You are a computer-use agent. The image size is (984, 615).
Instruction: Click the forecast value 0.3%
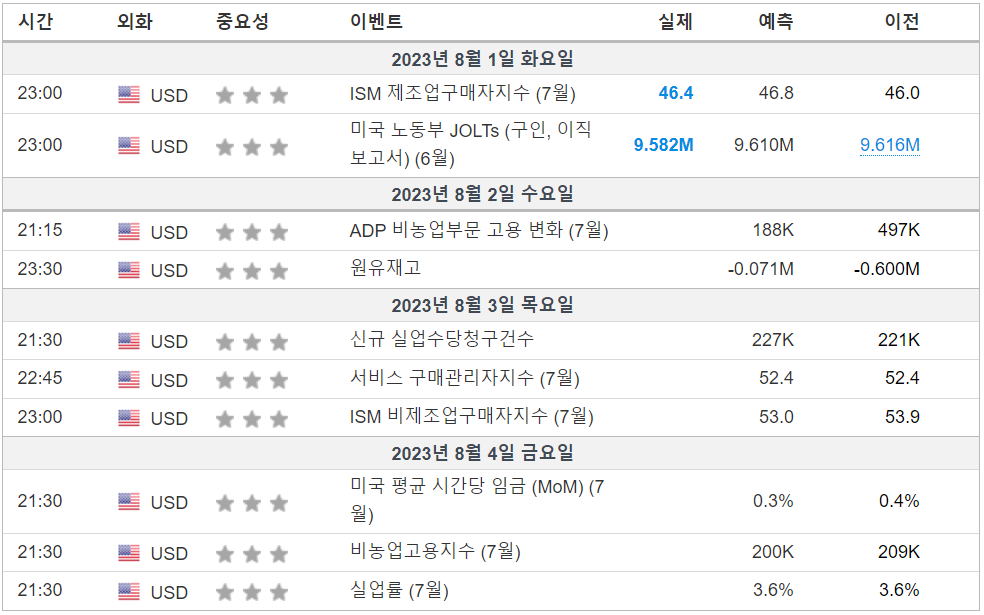point(773,501)
